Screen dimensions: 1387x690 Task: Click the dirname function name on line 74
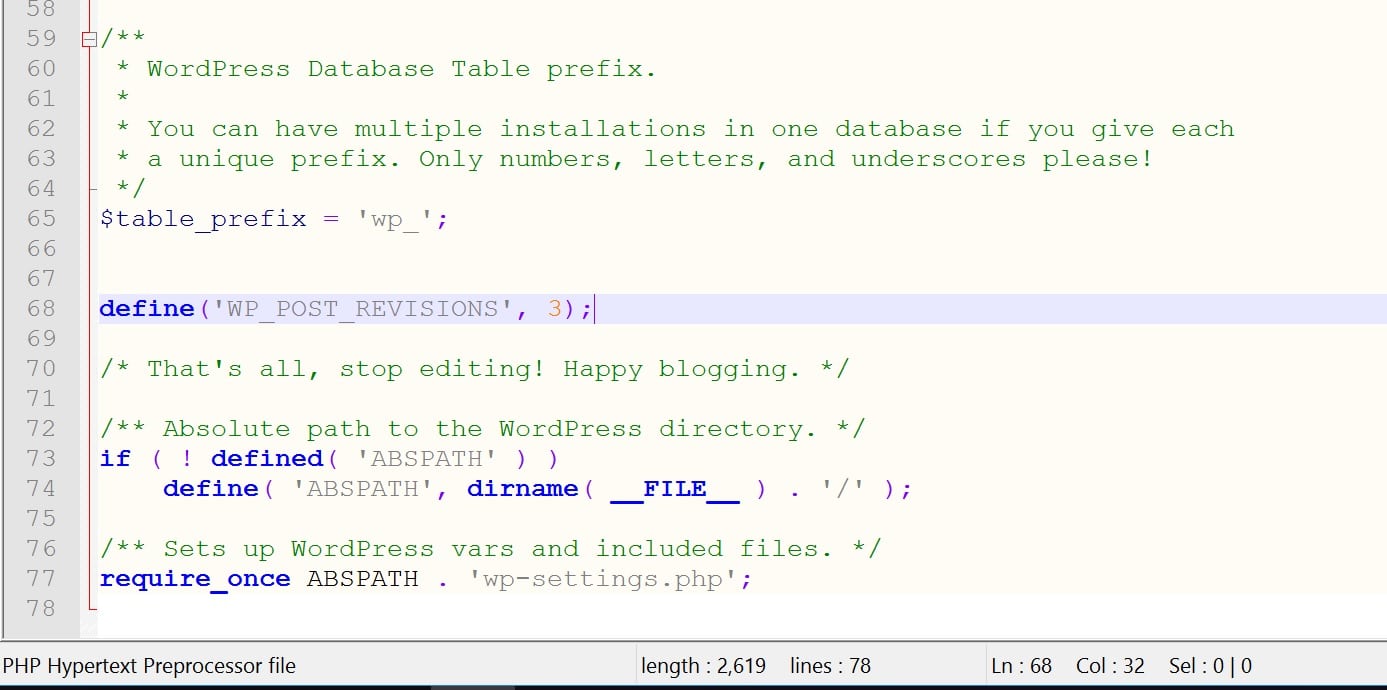coord(524,488)
